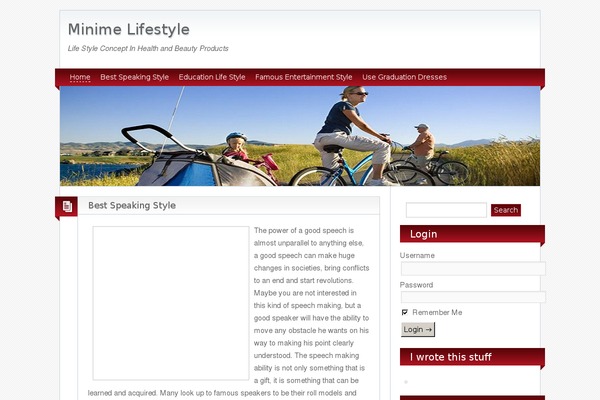Click the Username input field
The image size is (600, 400).
pyautogui.click(x=473, y=269)
